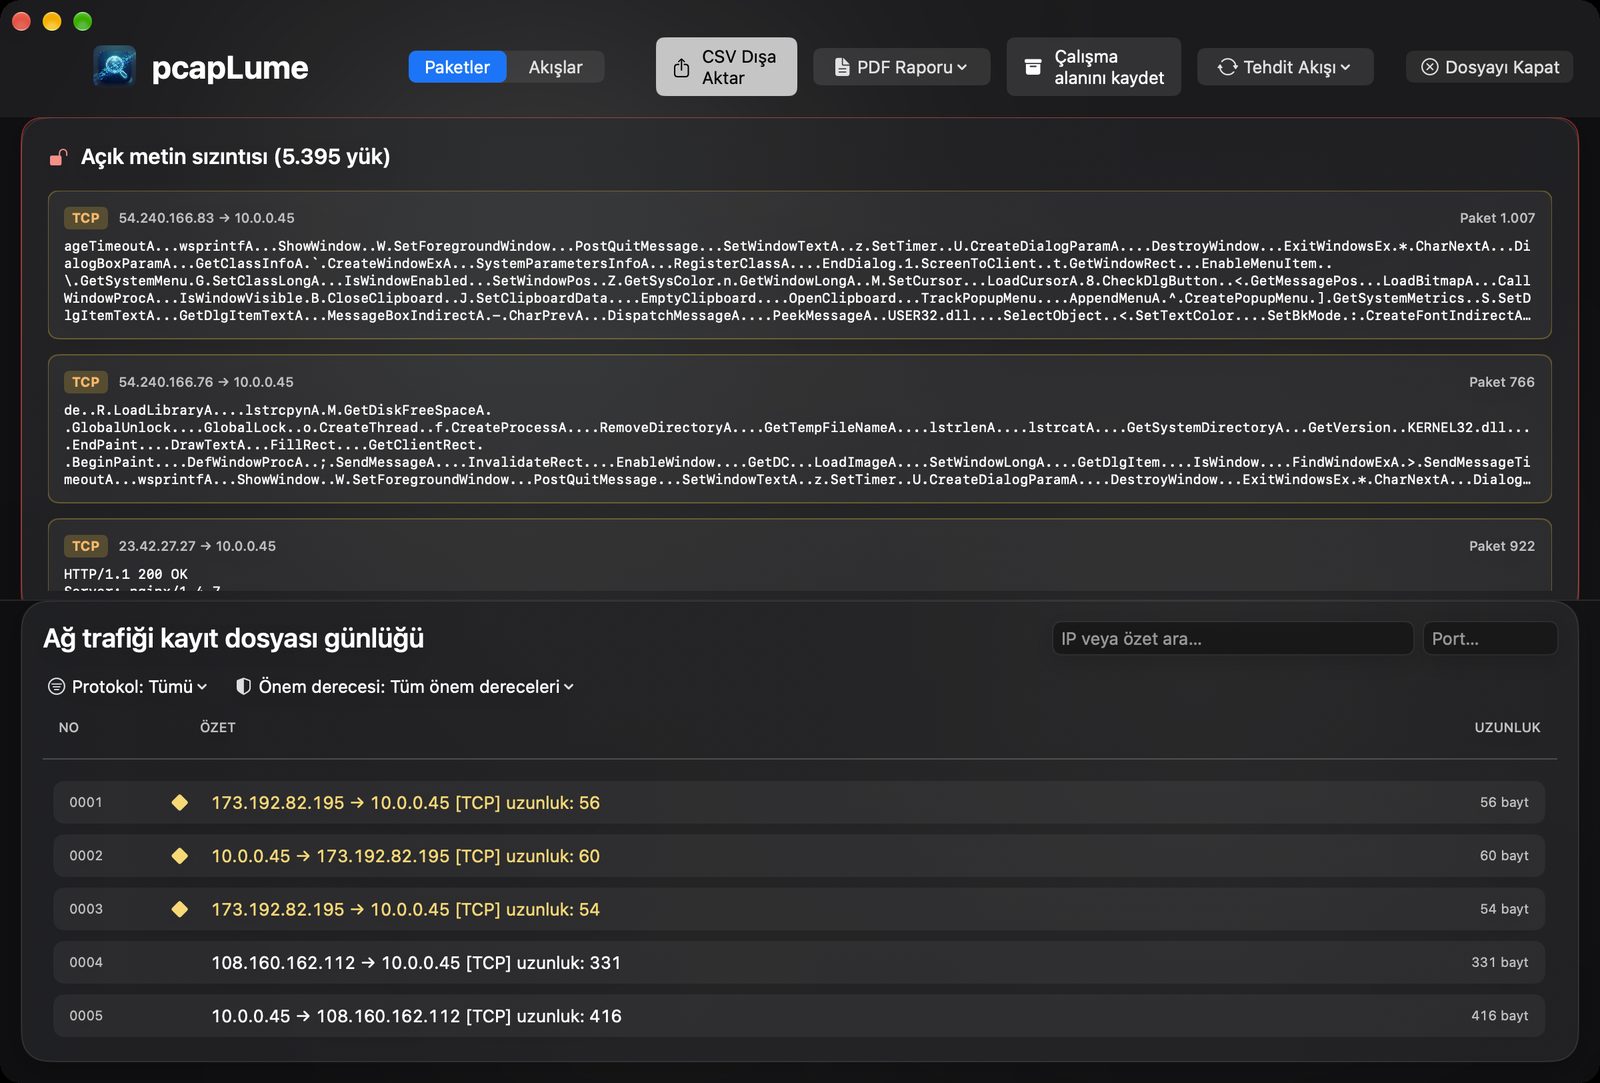Click the UZUNLUK column header
The image size is (1600, 1083).
[x=1507, y=727]
